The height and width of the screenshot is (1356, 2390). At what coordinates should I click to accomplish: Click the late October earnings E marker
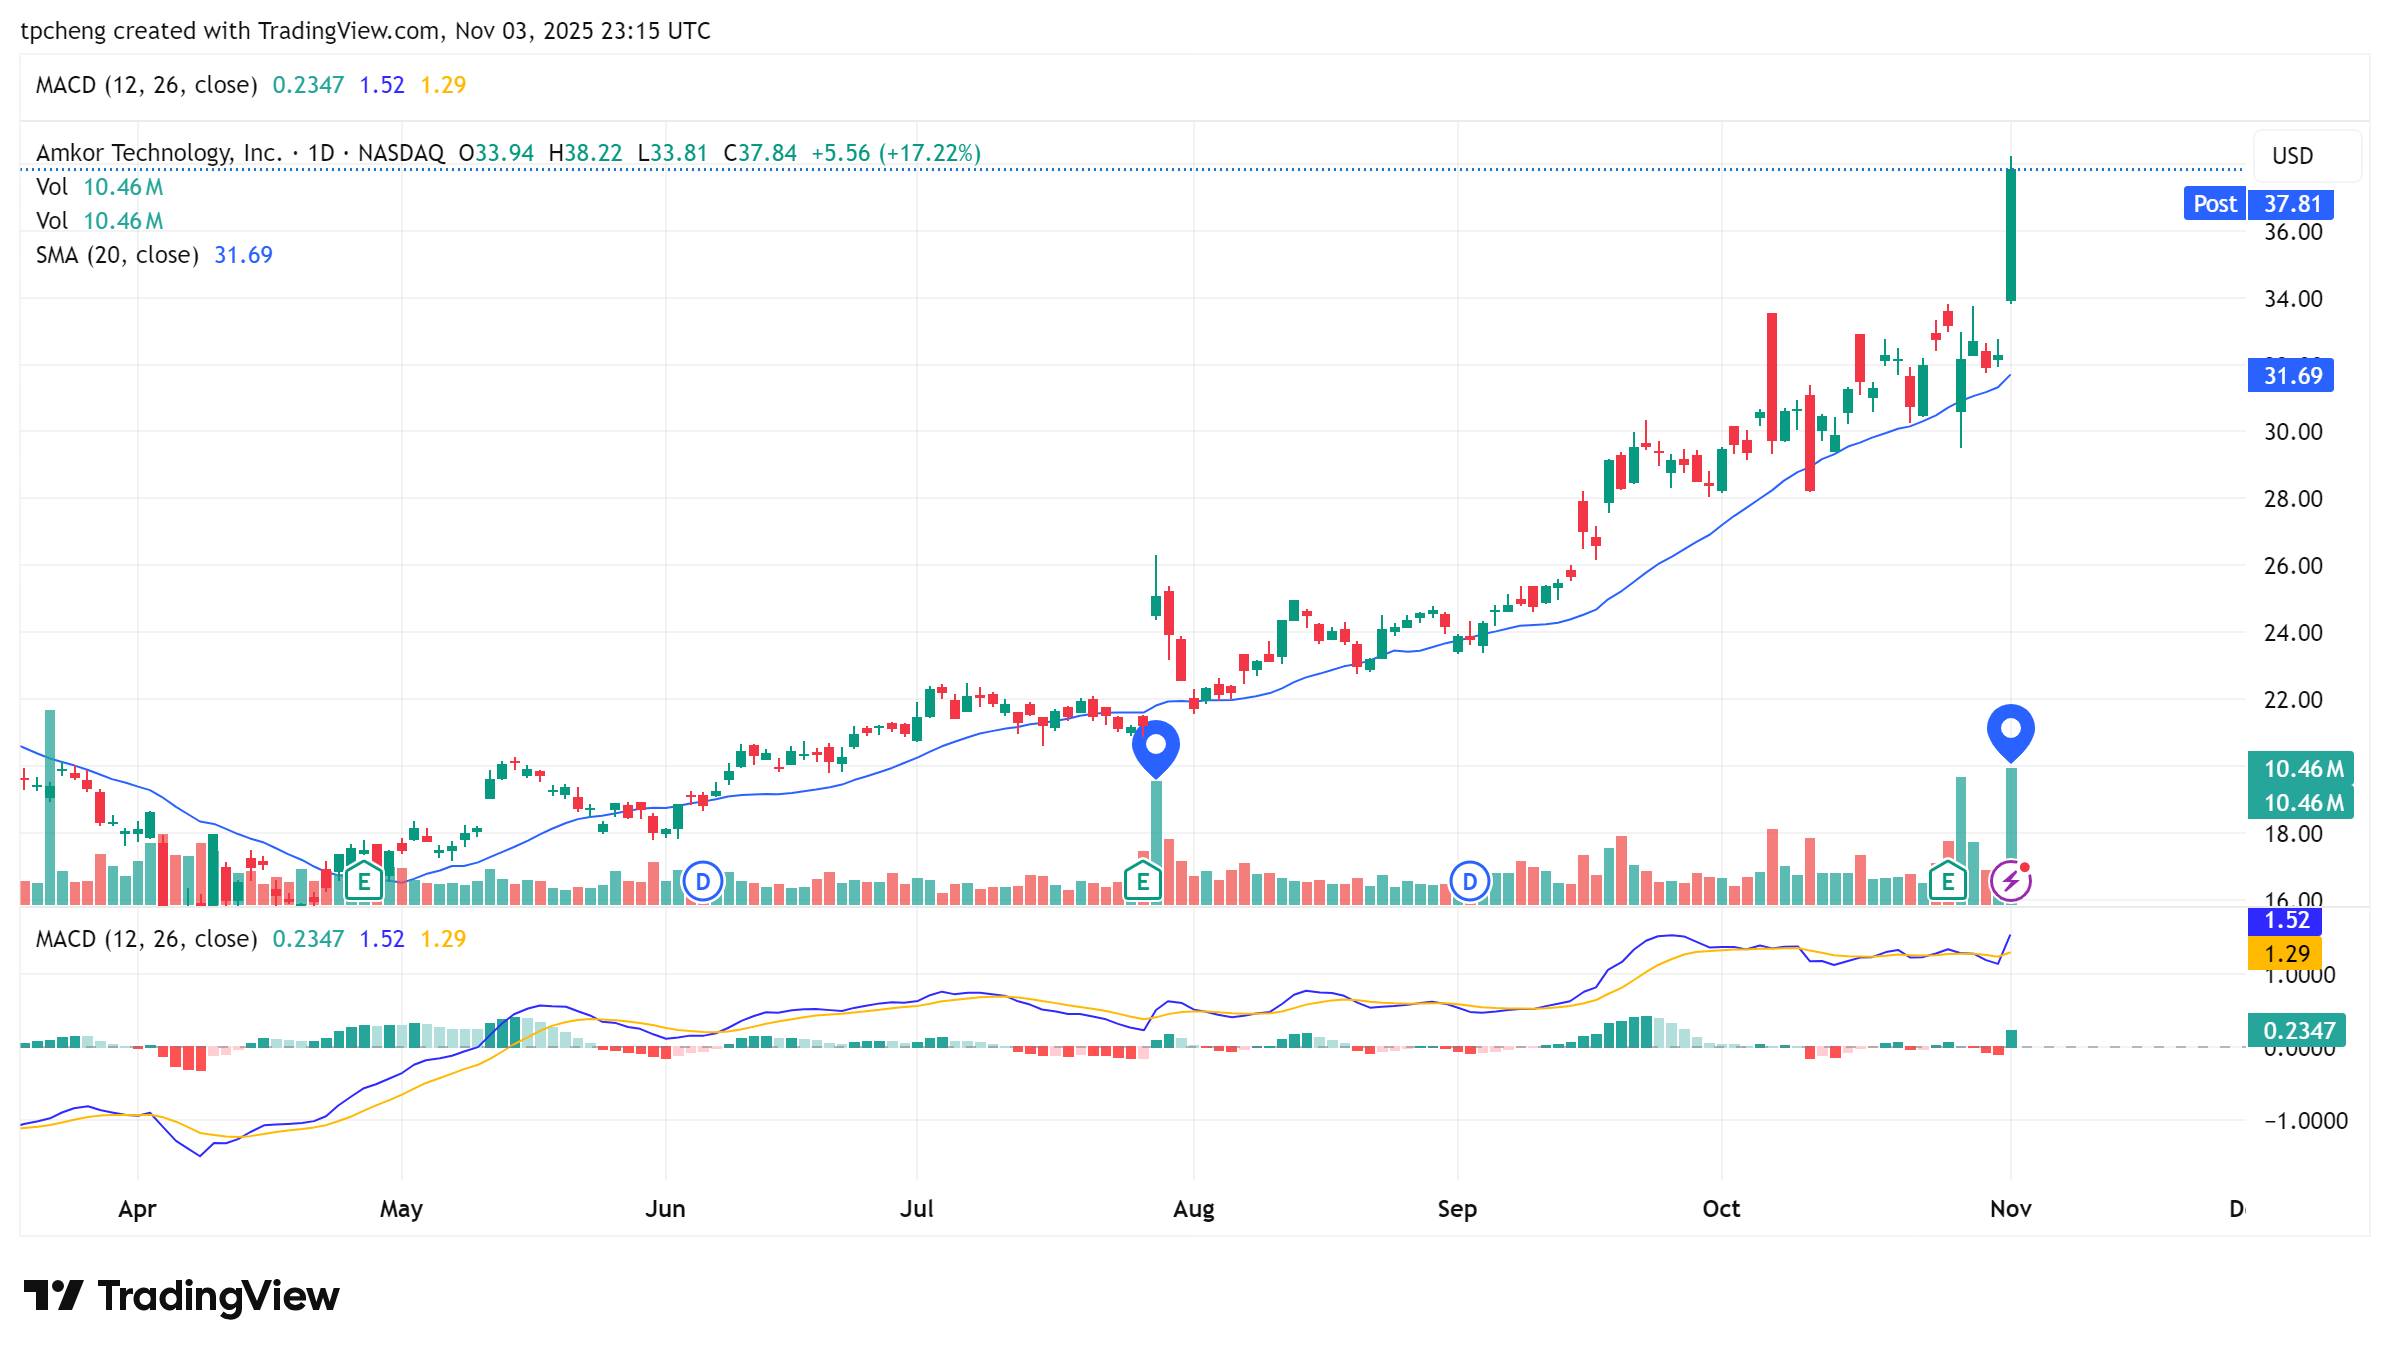pos(1947,881)
